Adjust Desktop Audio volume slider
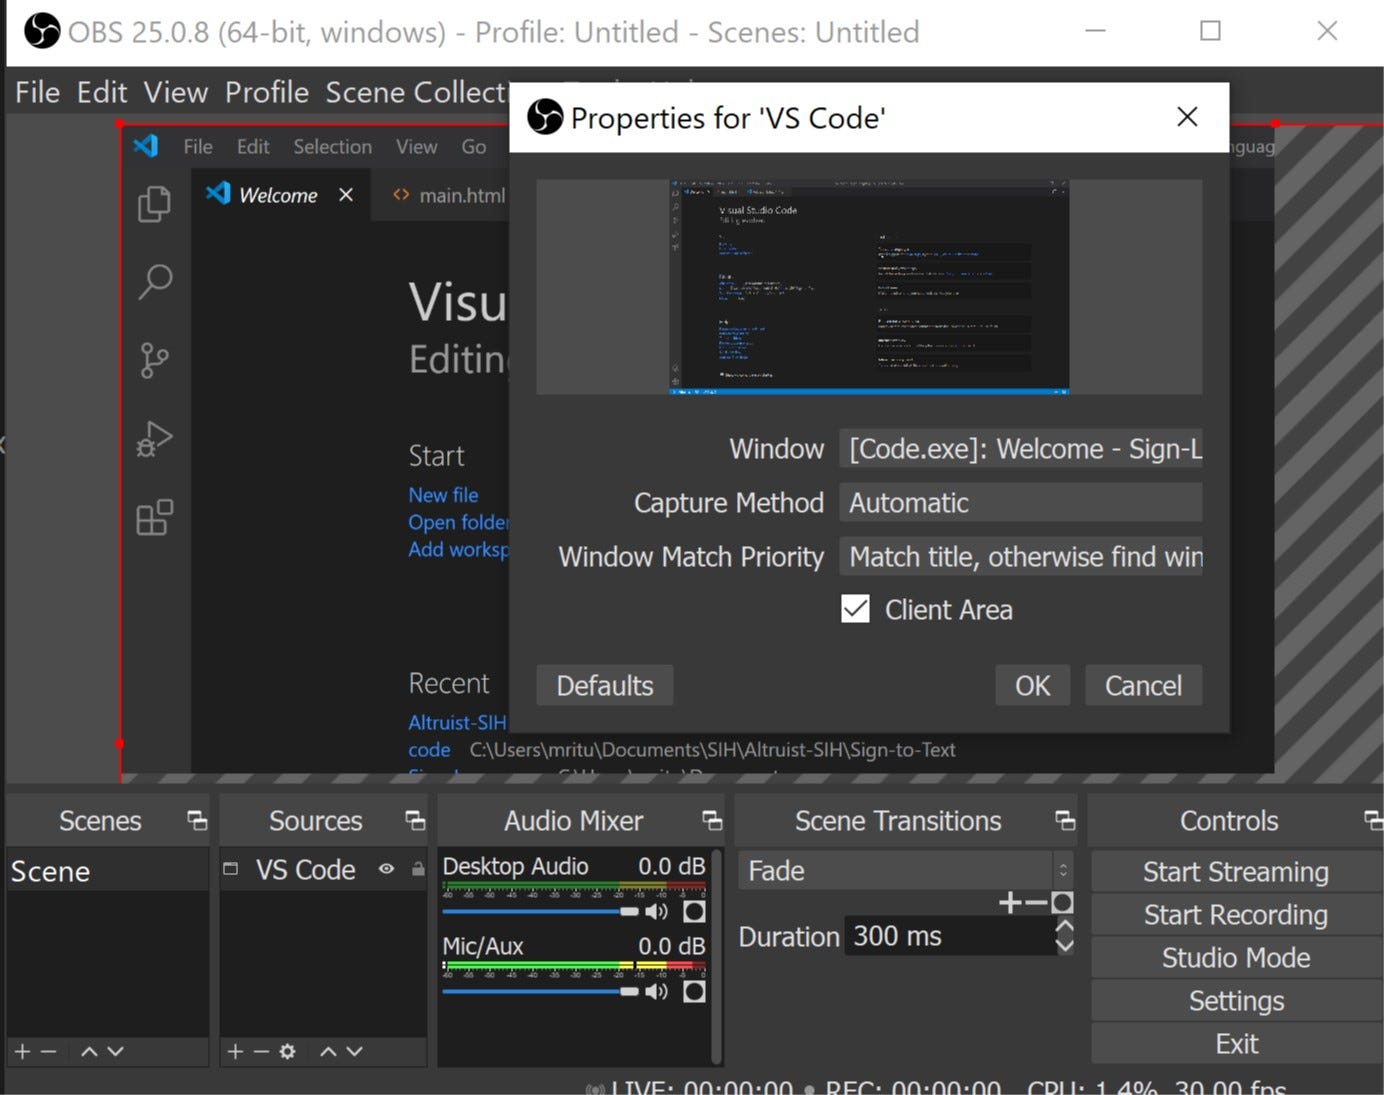Viewport: 1384px width, 1095px height. point(541,911)
